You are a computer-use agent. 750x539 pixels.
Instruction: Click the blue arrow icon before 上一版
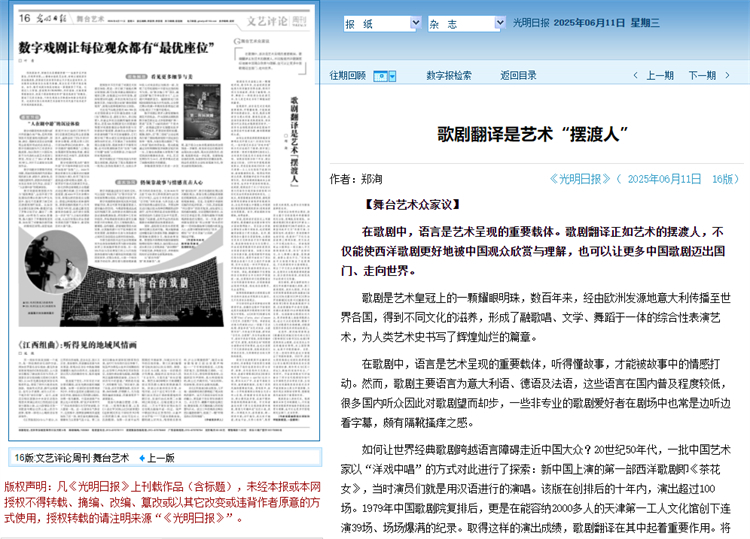(142, 458)
